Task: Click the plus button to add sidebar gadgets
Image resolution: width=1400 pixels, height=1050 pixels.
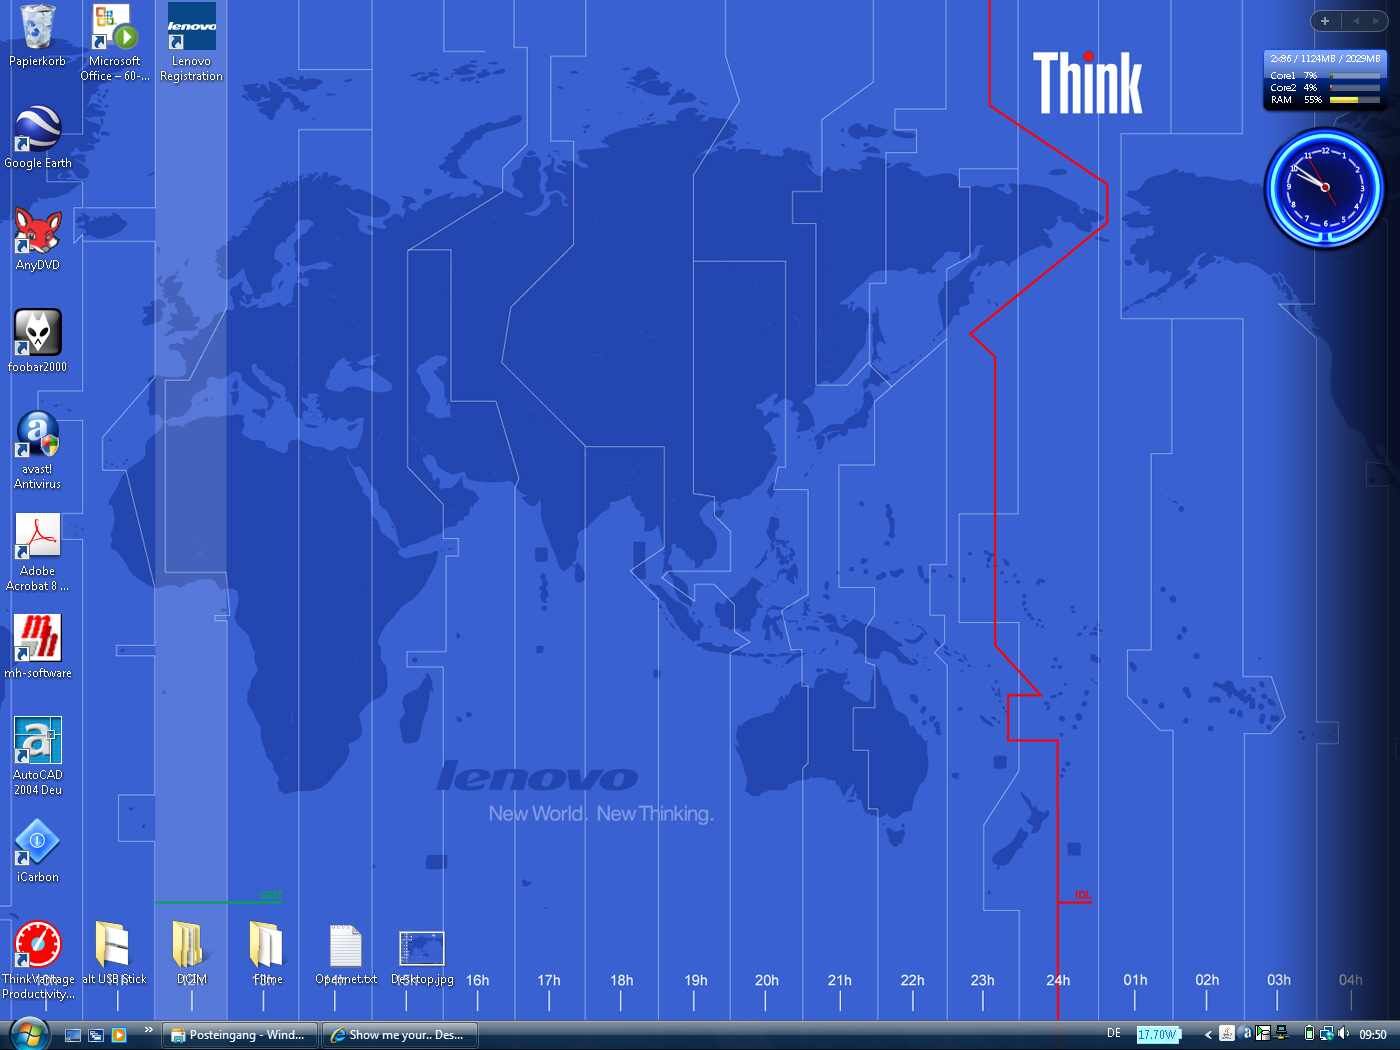Action: coord(1325,21)
